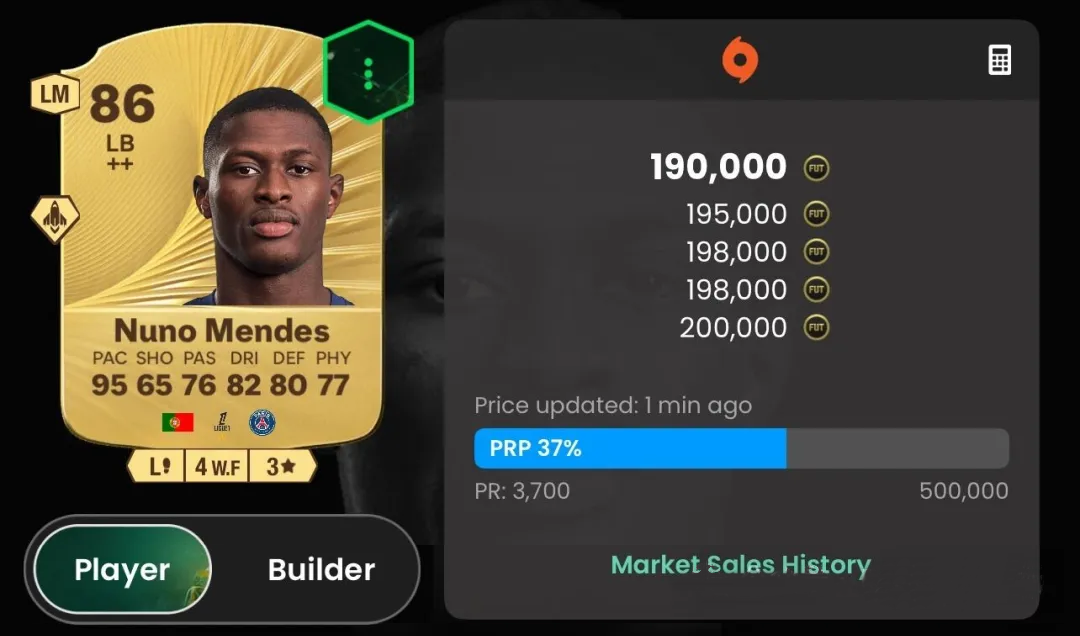This screenshot has height=636, width=1080.
Task: Click the PRP 37% price range bar
Action: [742, 449]
